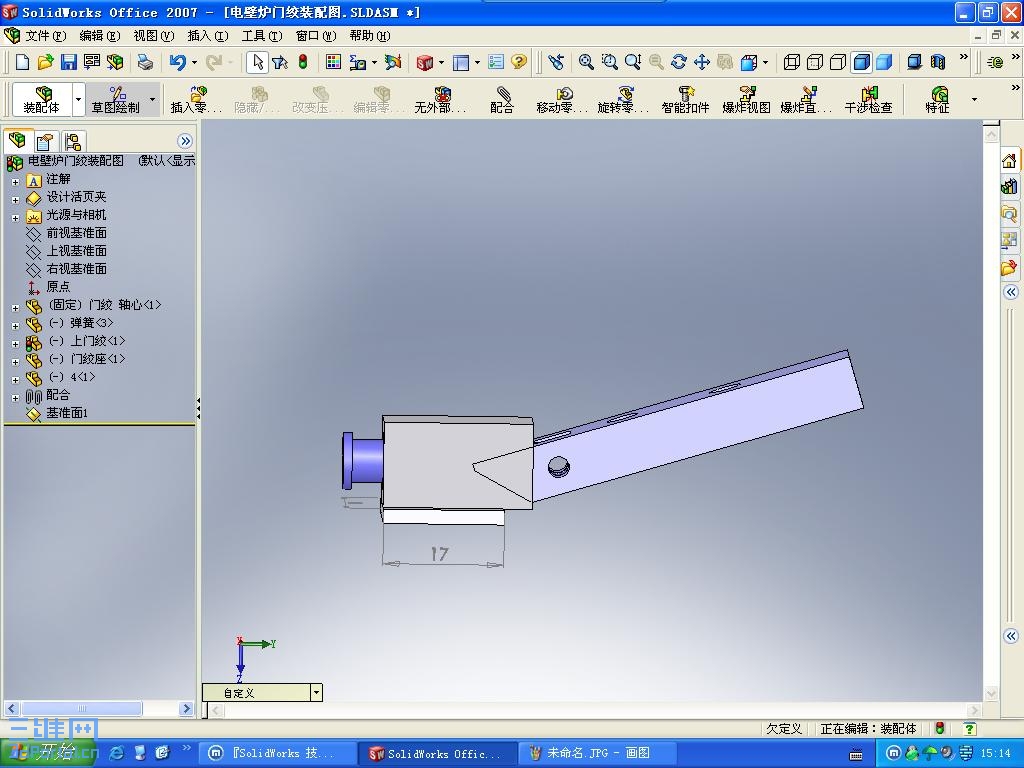The height and width of the screenshot is (768, 1024).
Task: Click the 插入零... (Insert Component) tool
Action: 197,99
